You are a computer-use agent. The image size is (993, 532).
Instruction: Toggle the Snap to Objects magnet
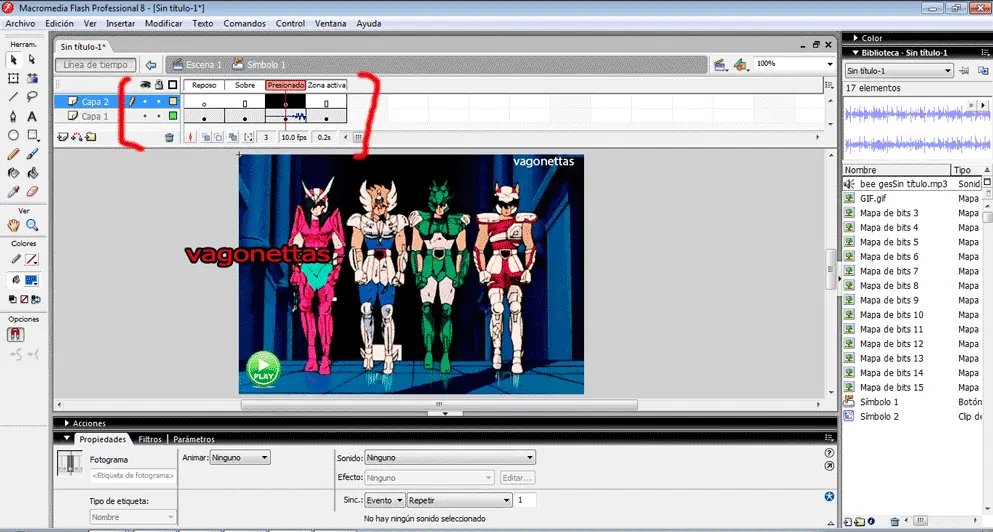(x=15, y=334)
